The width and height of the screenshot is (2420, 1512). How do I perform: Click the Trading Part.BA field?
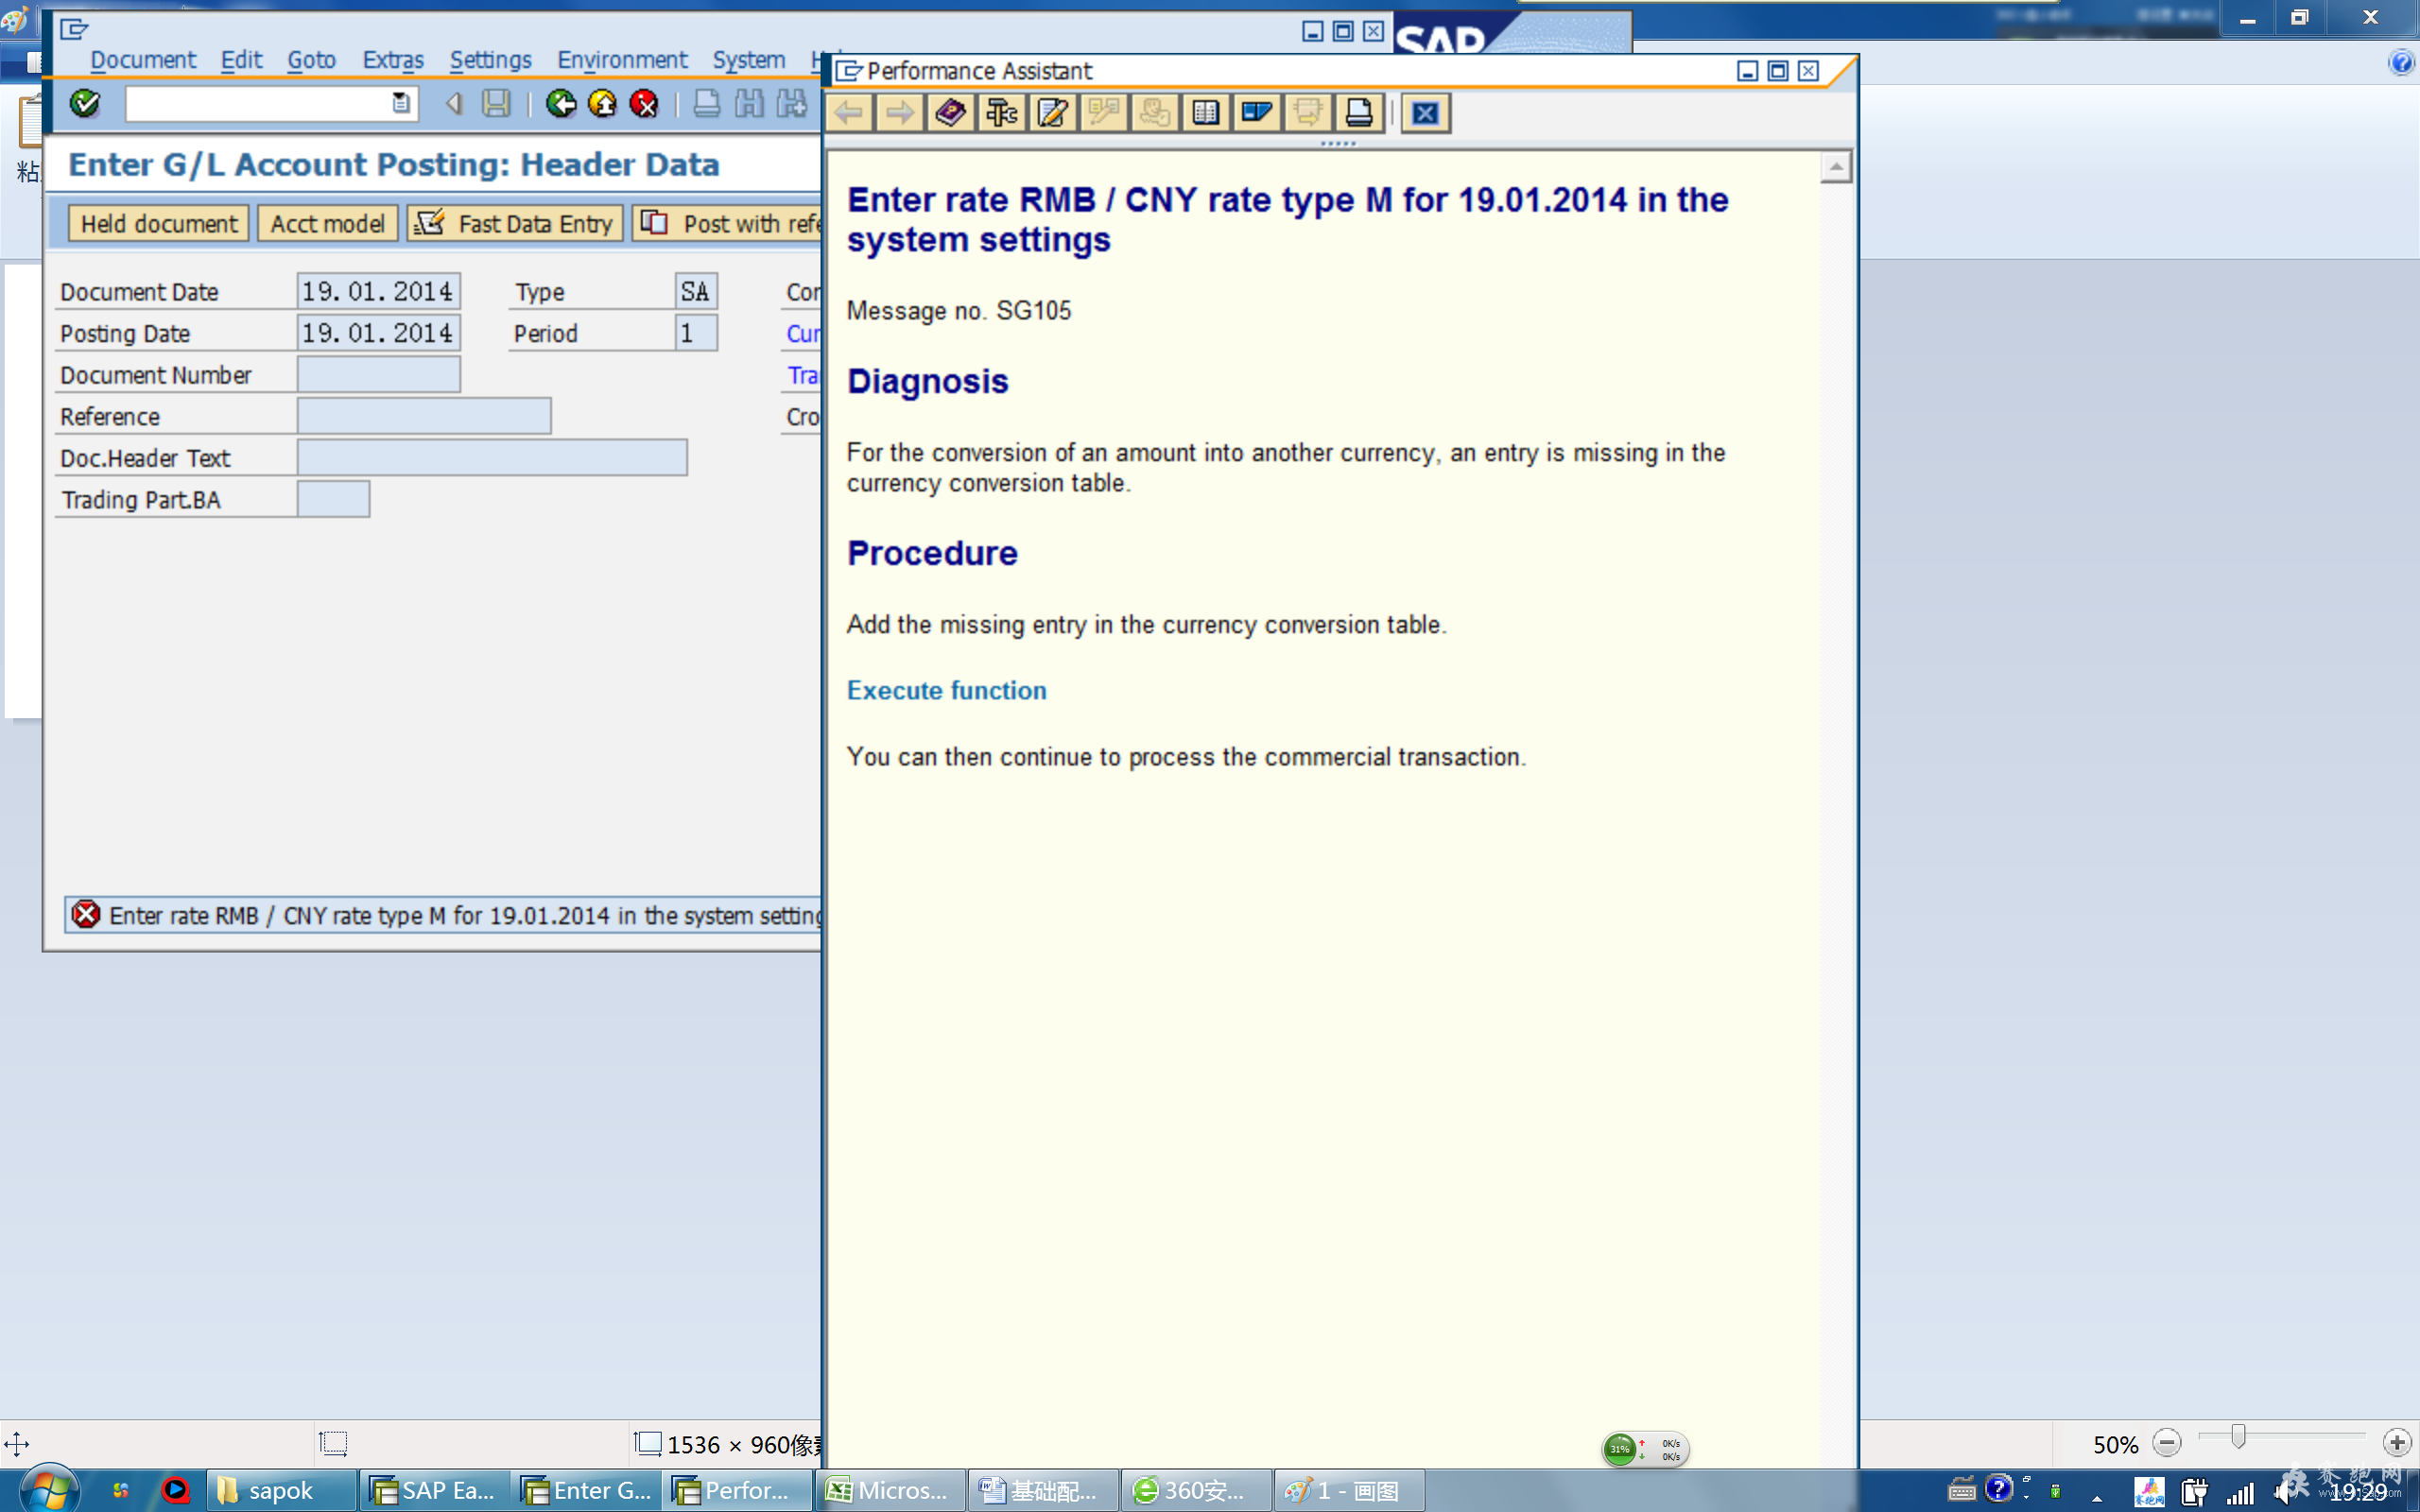click(x=333, y=499)
